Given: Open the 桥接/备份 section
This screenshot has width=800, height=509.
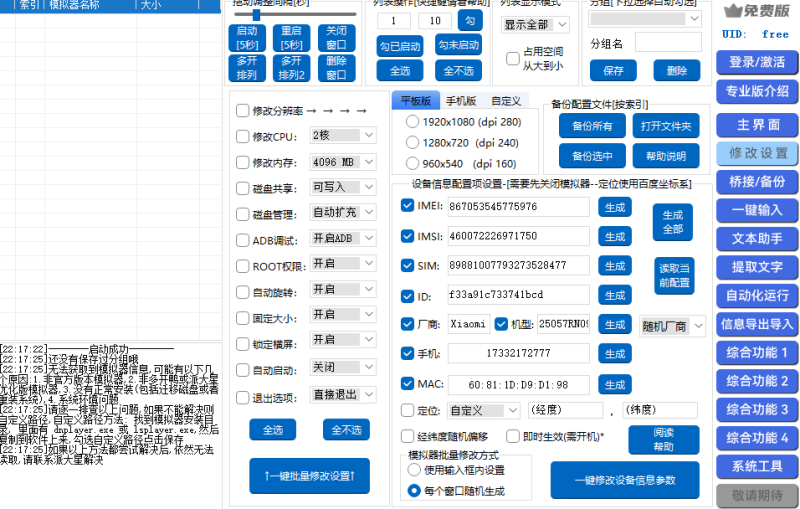Looking at the screenshot, I should point(756,182).
